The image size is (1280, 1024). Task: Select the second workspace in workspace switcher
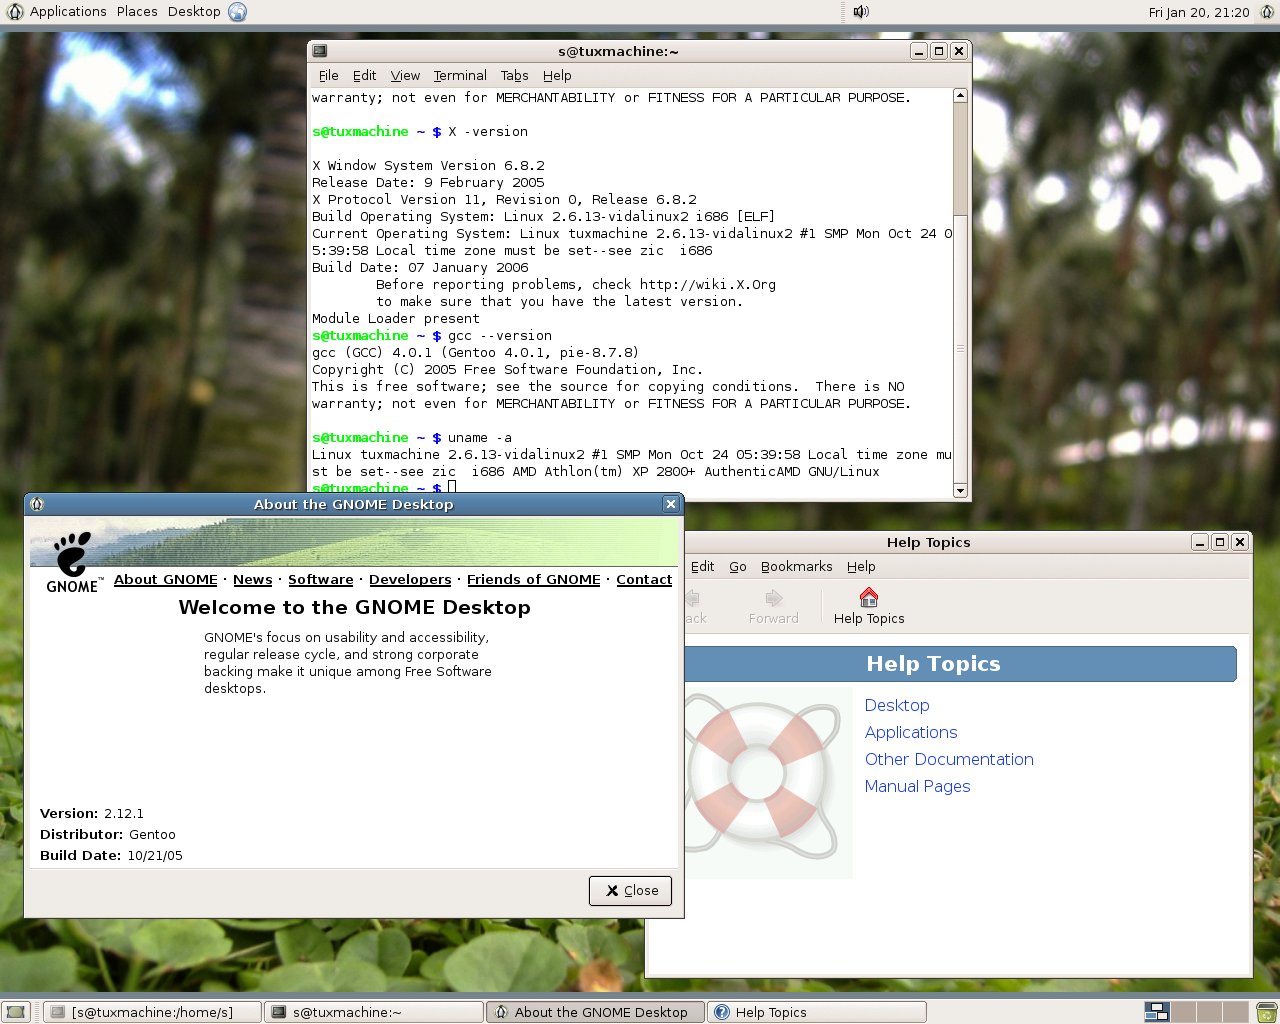[1184, 1012]
